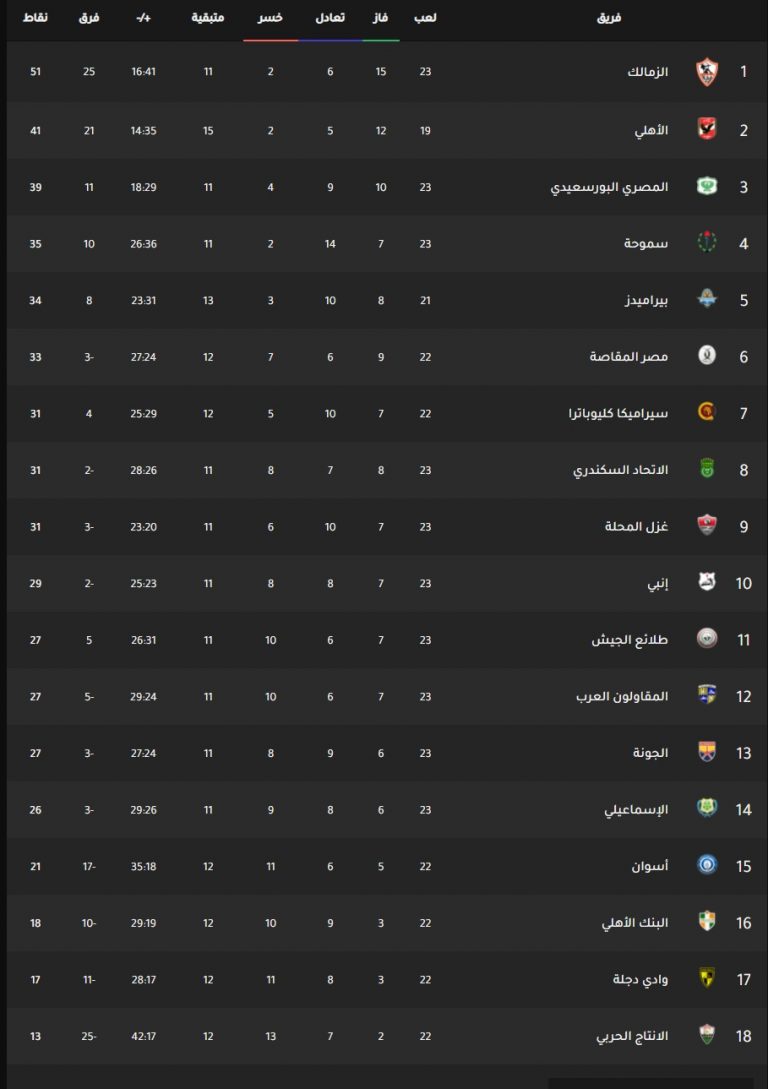Open the Ismaily club crest icon
This screenshot has width=768, height=1089.
(x=707, y=808)
